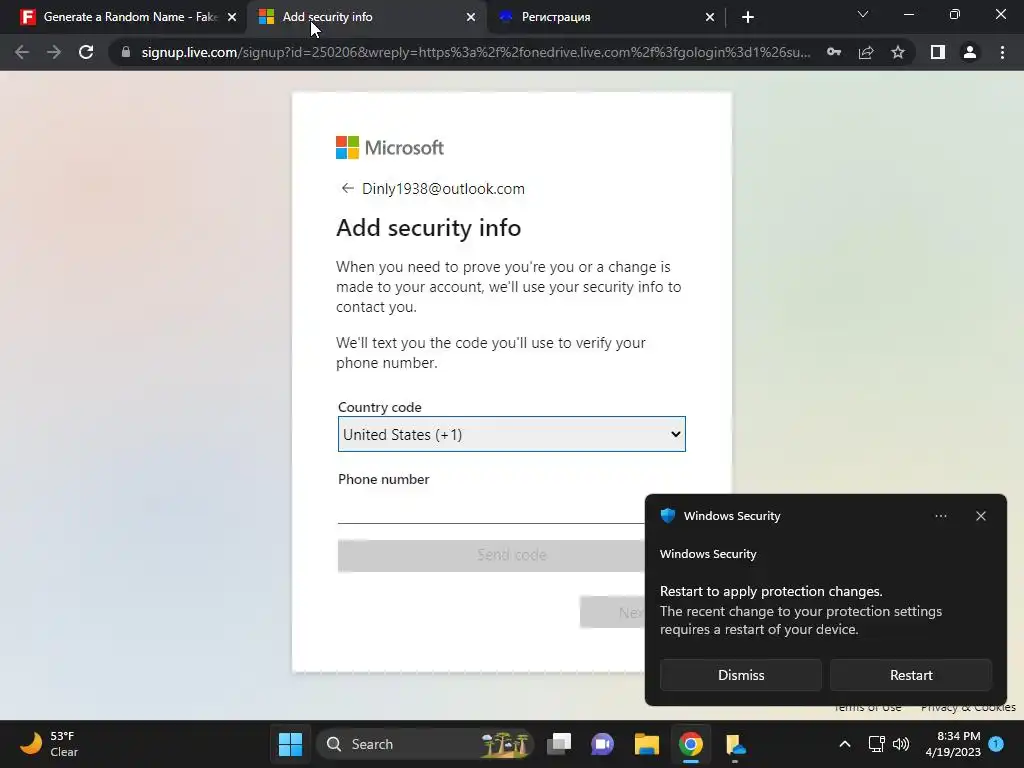Open the Windows Start menu

click(291, 744)
